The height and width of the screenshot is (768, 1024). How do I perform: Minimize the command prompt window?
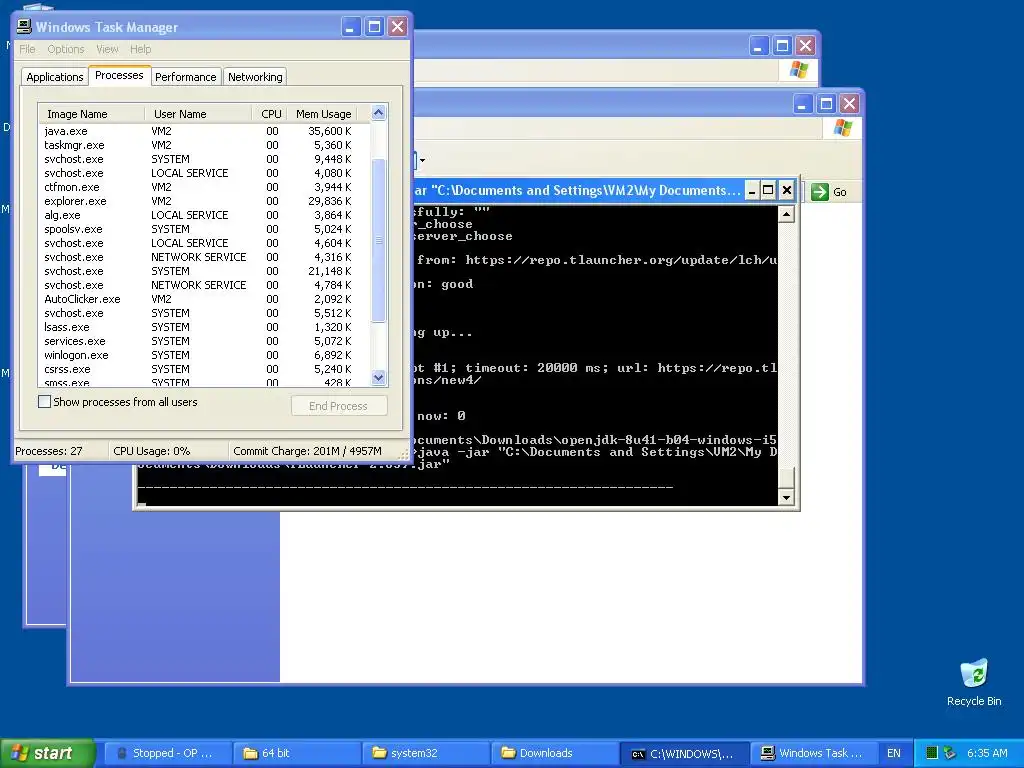[x=752, y=190]
